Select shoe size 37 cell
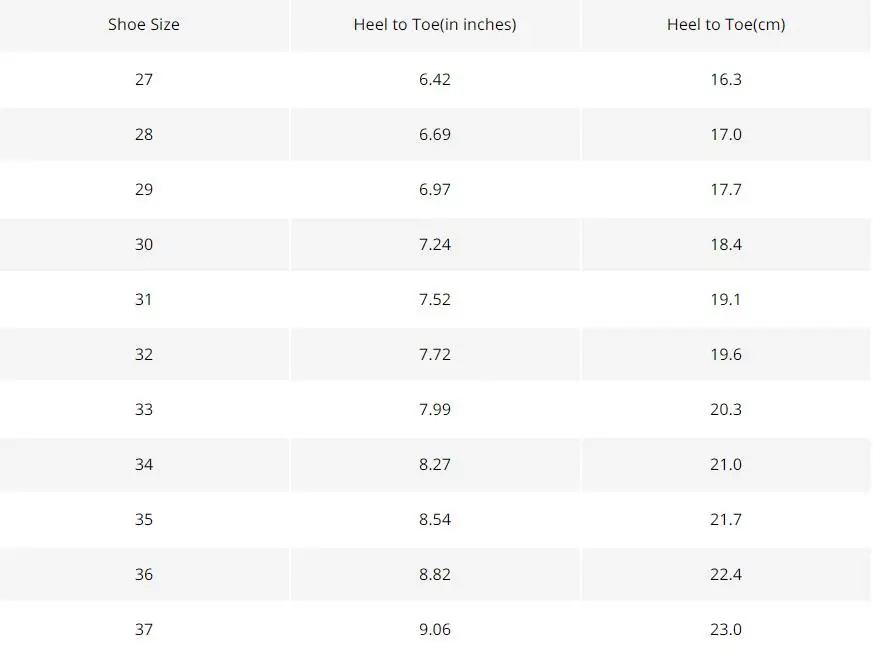Viewport: 873px width, 657px height. point(144,630)
